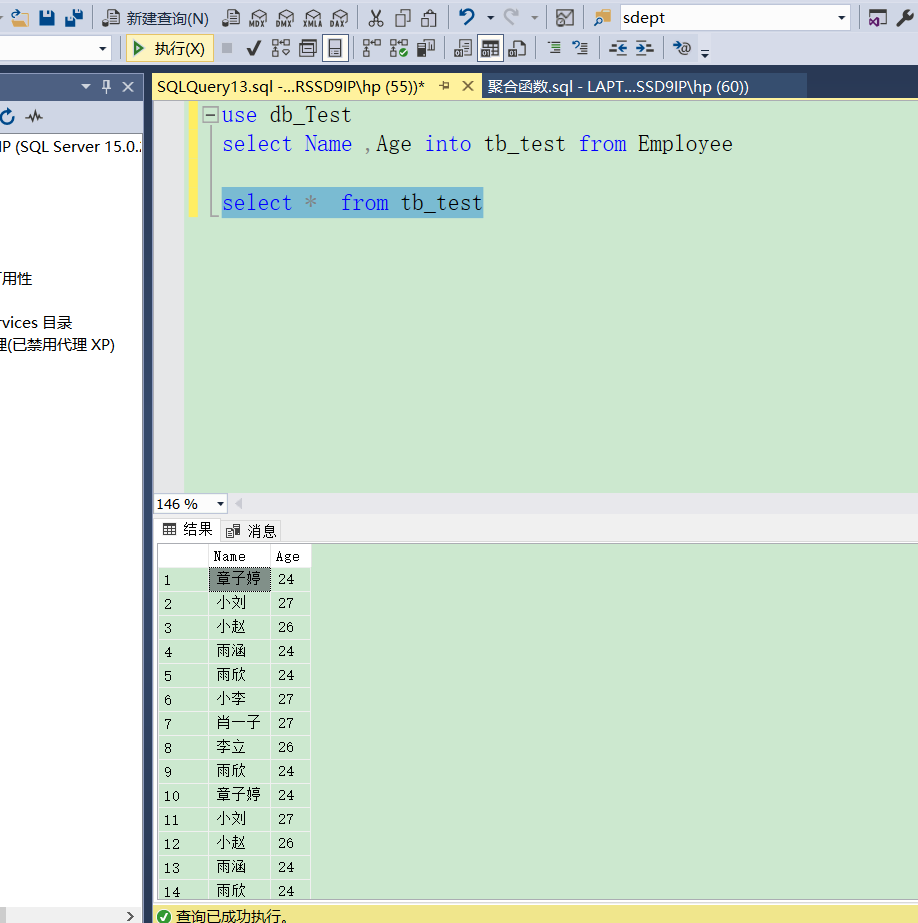Image resolution: width=918 pixels, height=923 pixels.
Task: Open a new DMX query
Action: 285,18
